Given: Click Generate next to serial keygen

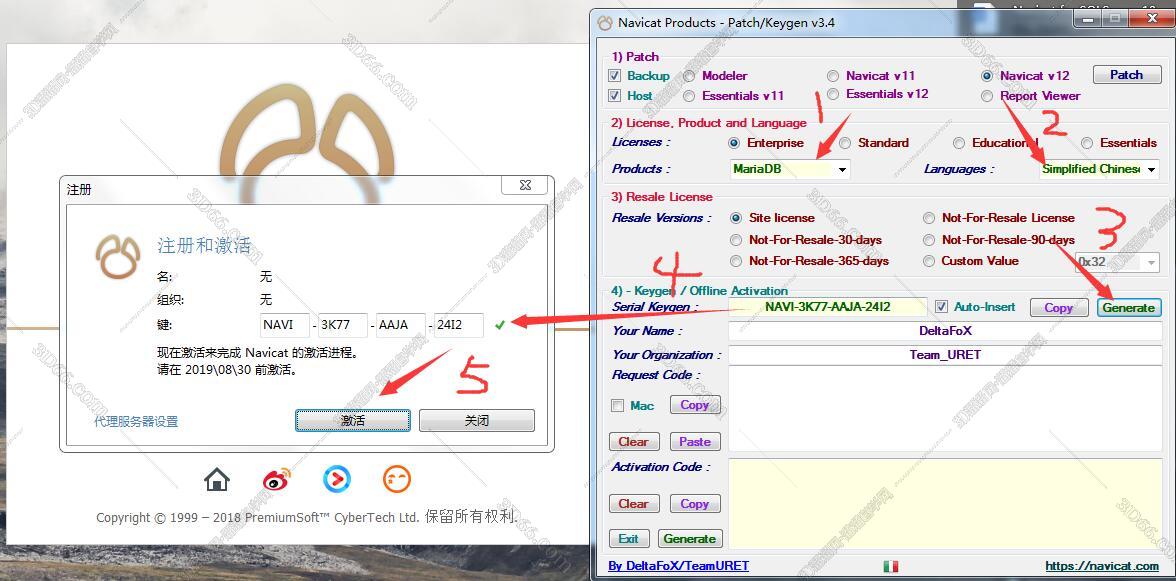Looking at the screenshot, I should (x=1129, y=307).
